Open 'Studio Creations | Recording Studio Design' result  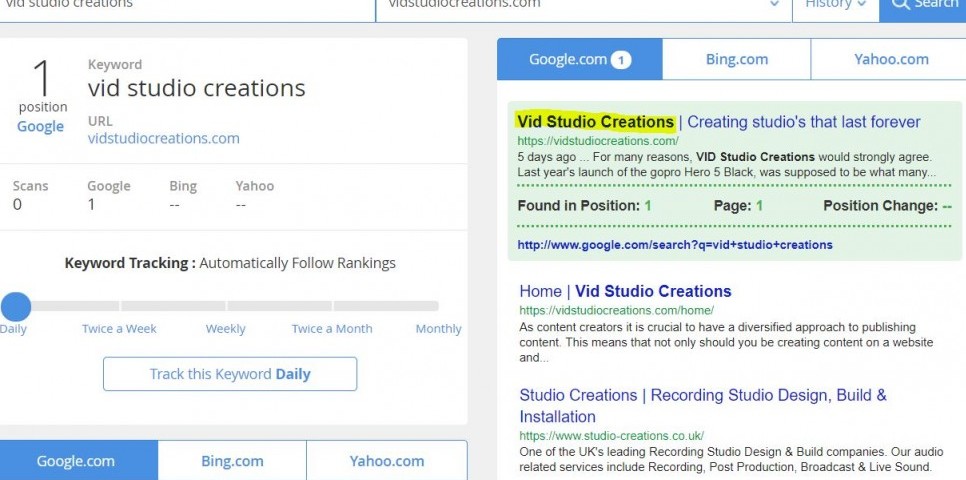(703, 405)
